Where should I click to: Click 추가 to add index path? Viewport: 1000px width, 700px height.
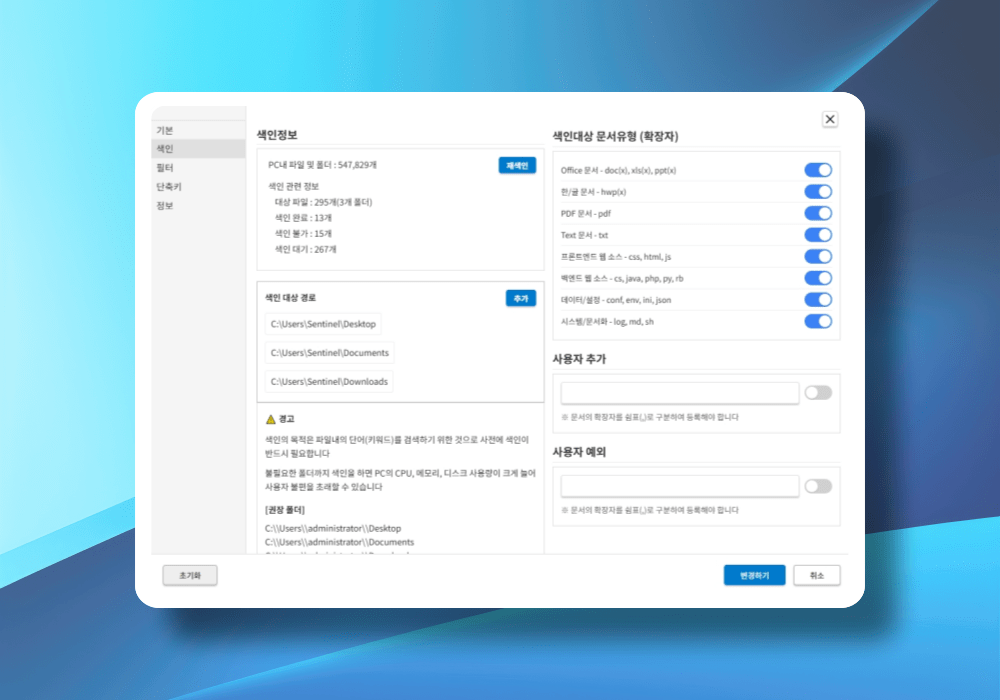point(520,298)
